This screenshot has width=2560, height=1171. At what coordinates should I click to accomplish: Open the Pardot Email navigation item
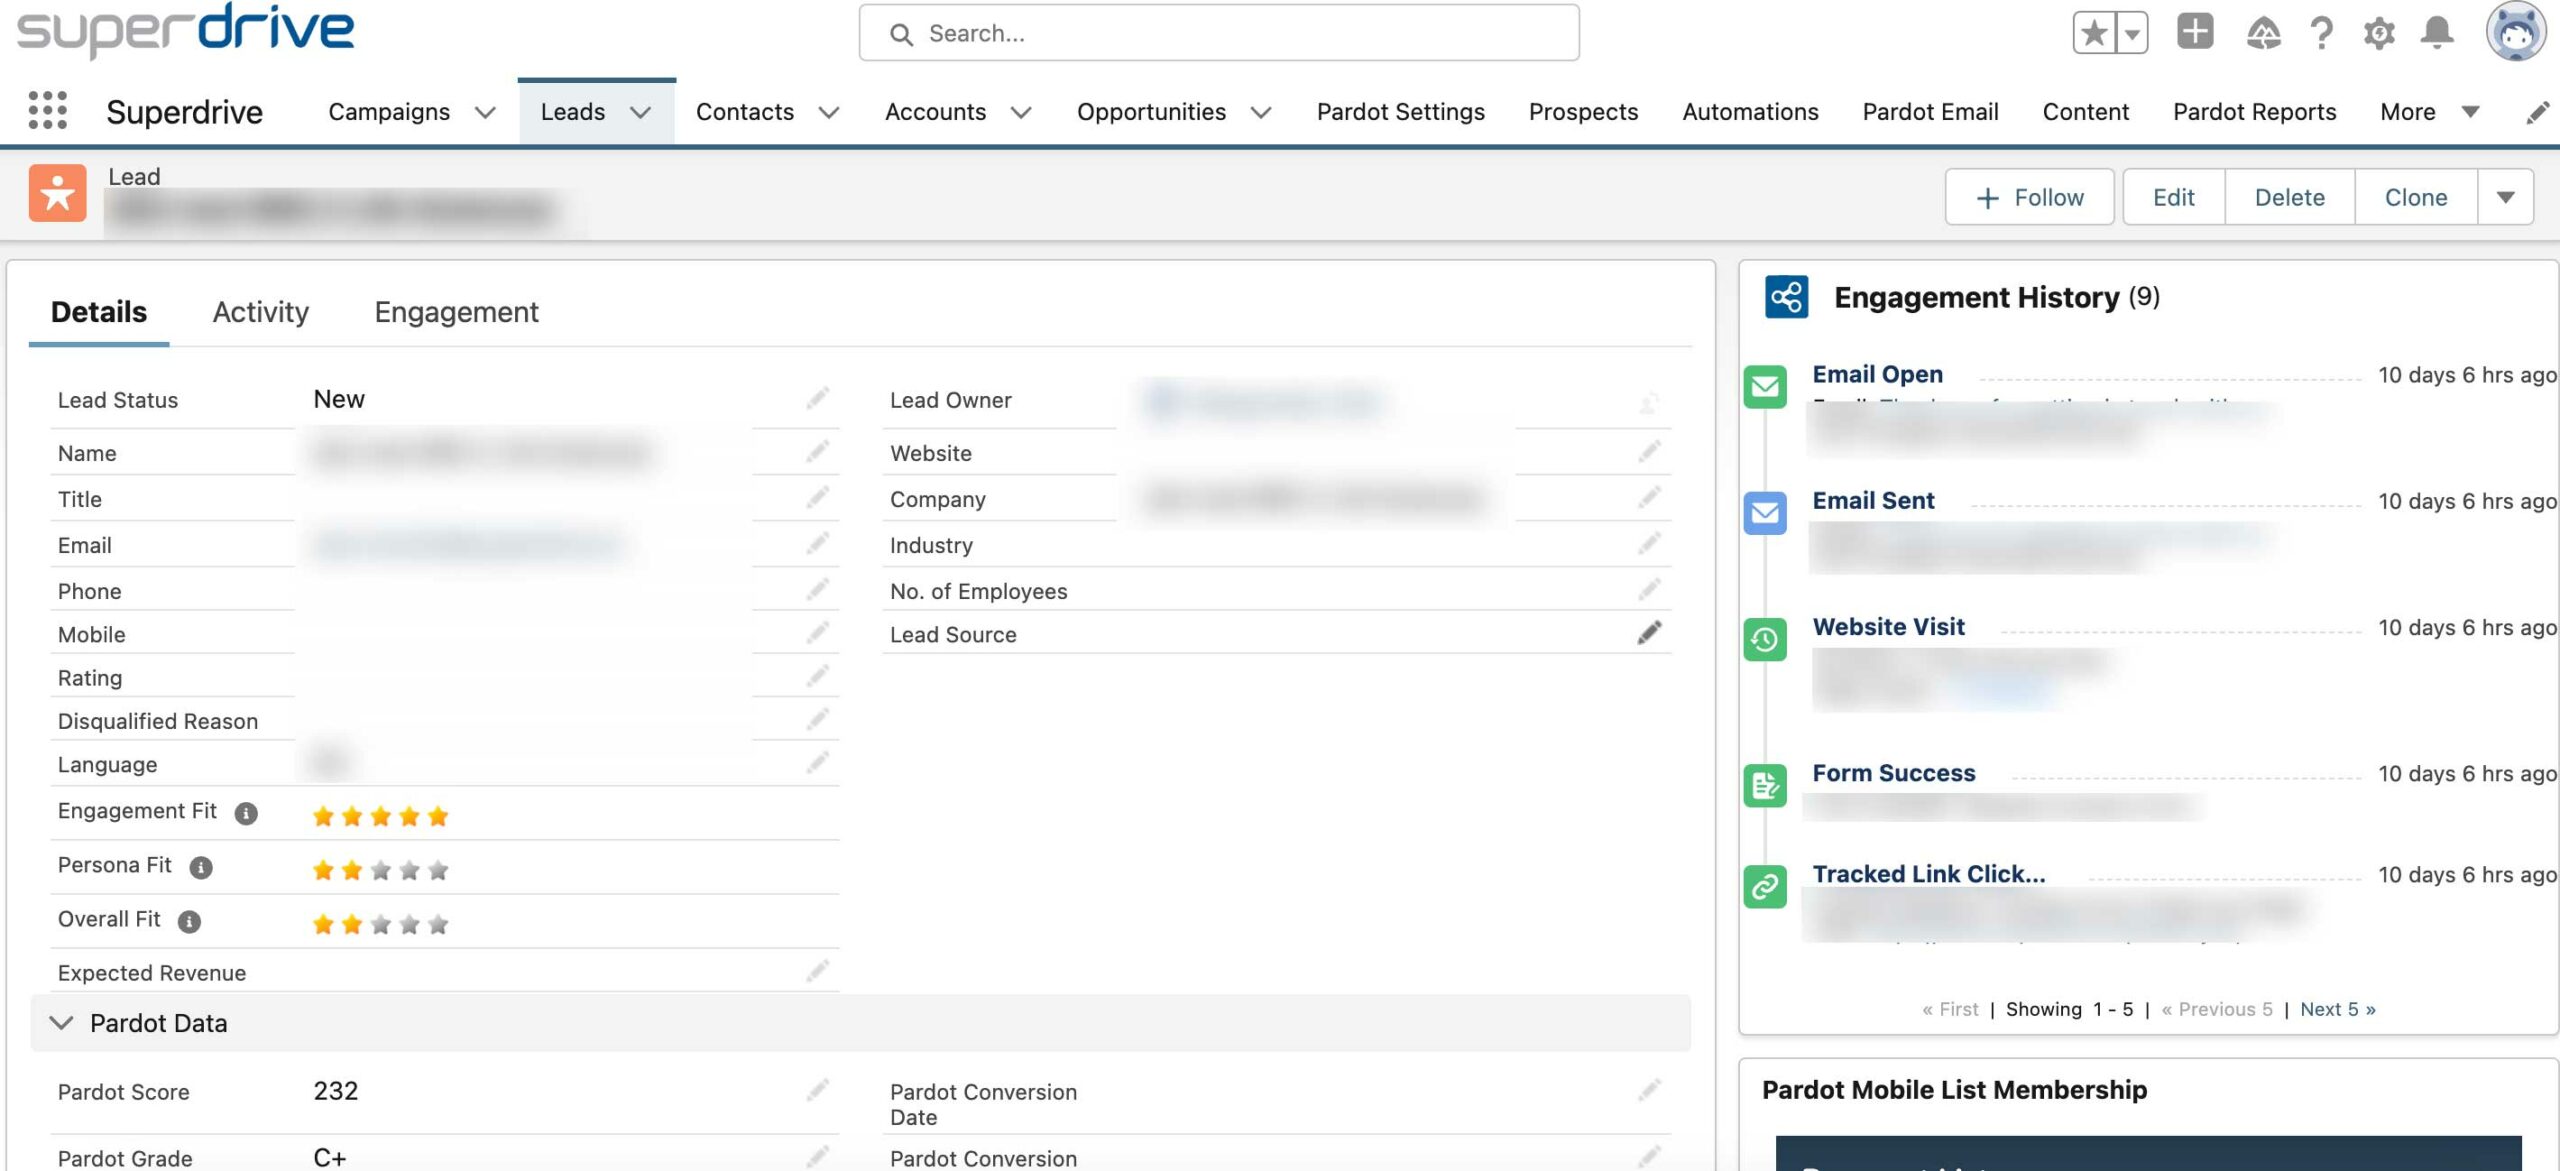pos(1930,112)
